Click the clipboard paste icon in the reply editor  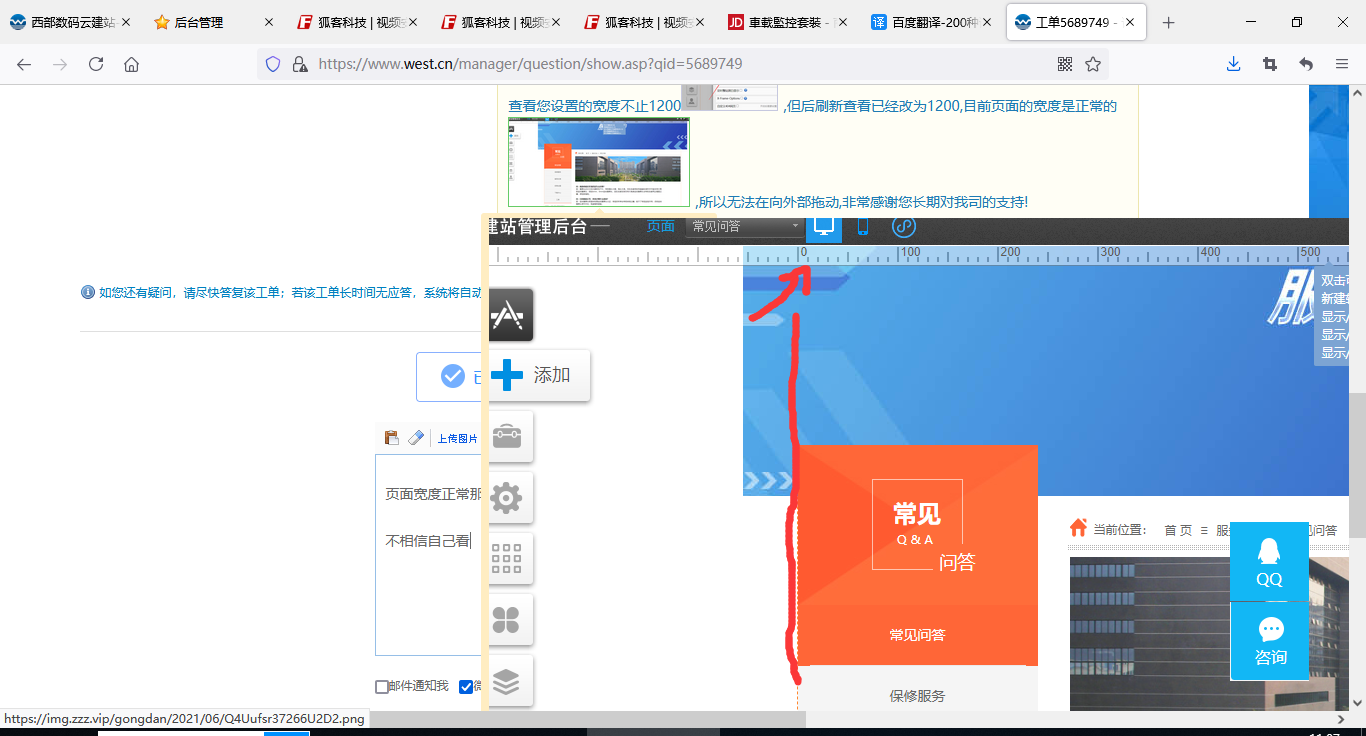coord(392,438)
